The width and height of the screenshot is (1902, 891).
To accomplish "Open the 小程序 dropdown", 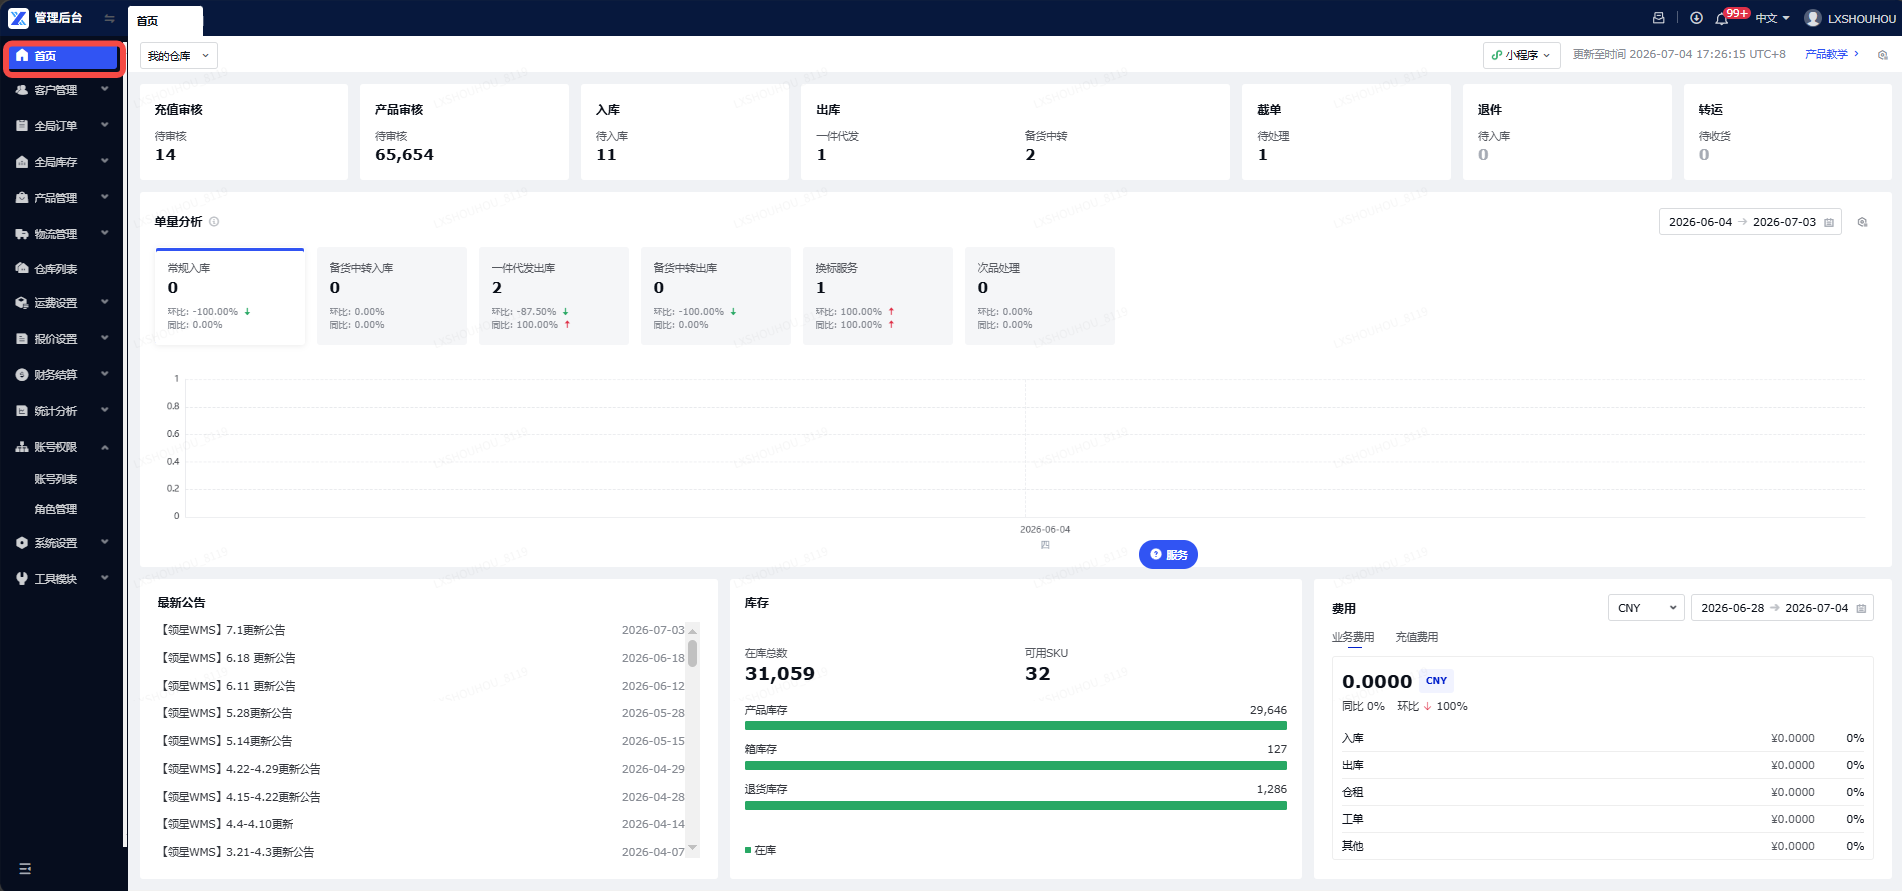I will tap(1521, 55).
